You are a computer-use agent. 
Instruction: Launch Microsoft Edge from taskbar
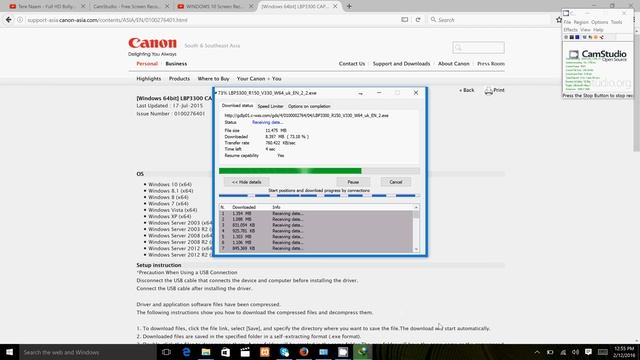[x=186, y=352]
